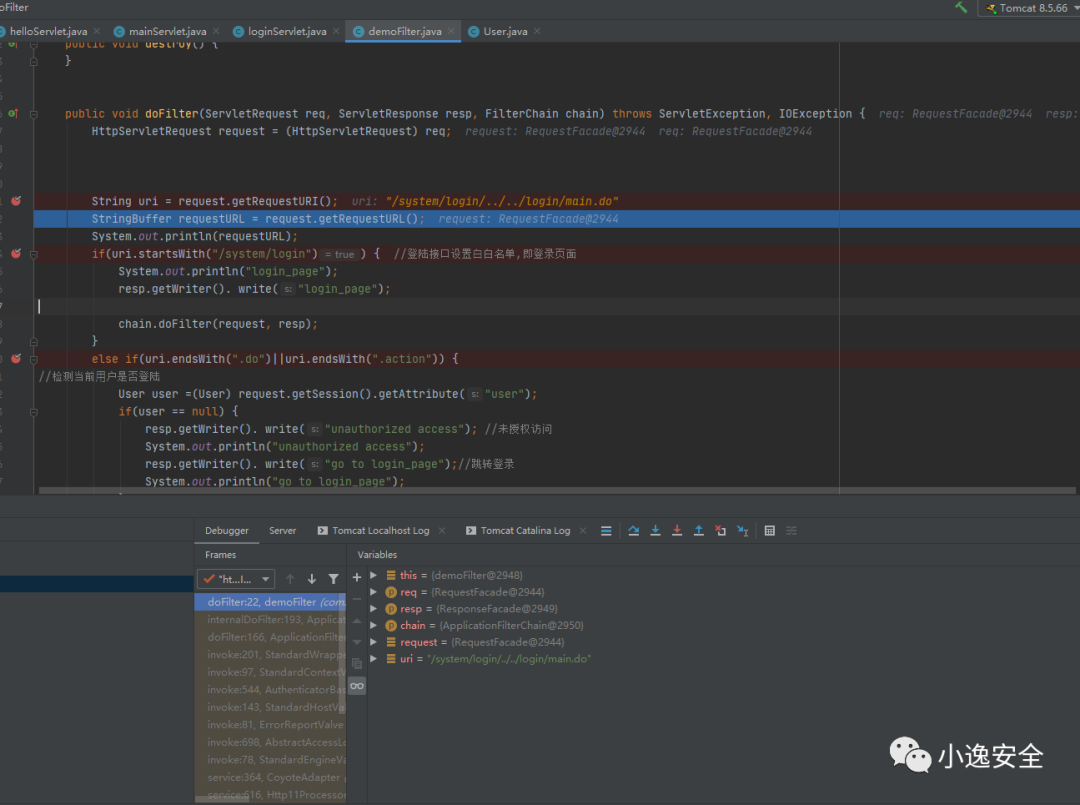Screen dimensions: 1080x805
Task: Move the watch up with the arrow icon
Action: tap(357, 620)
